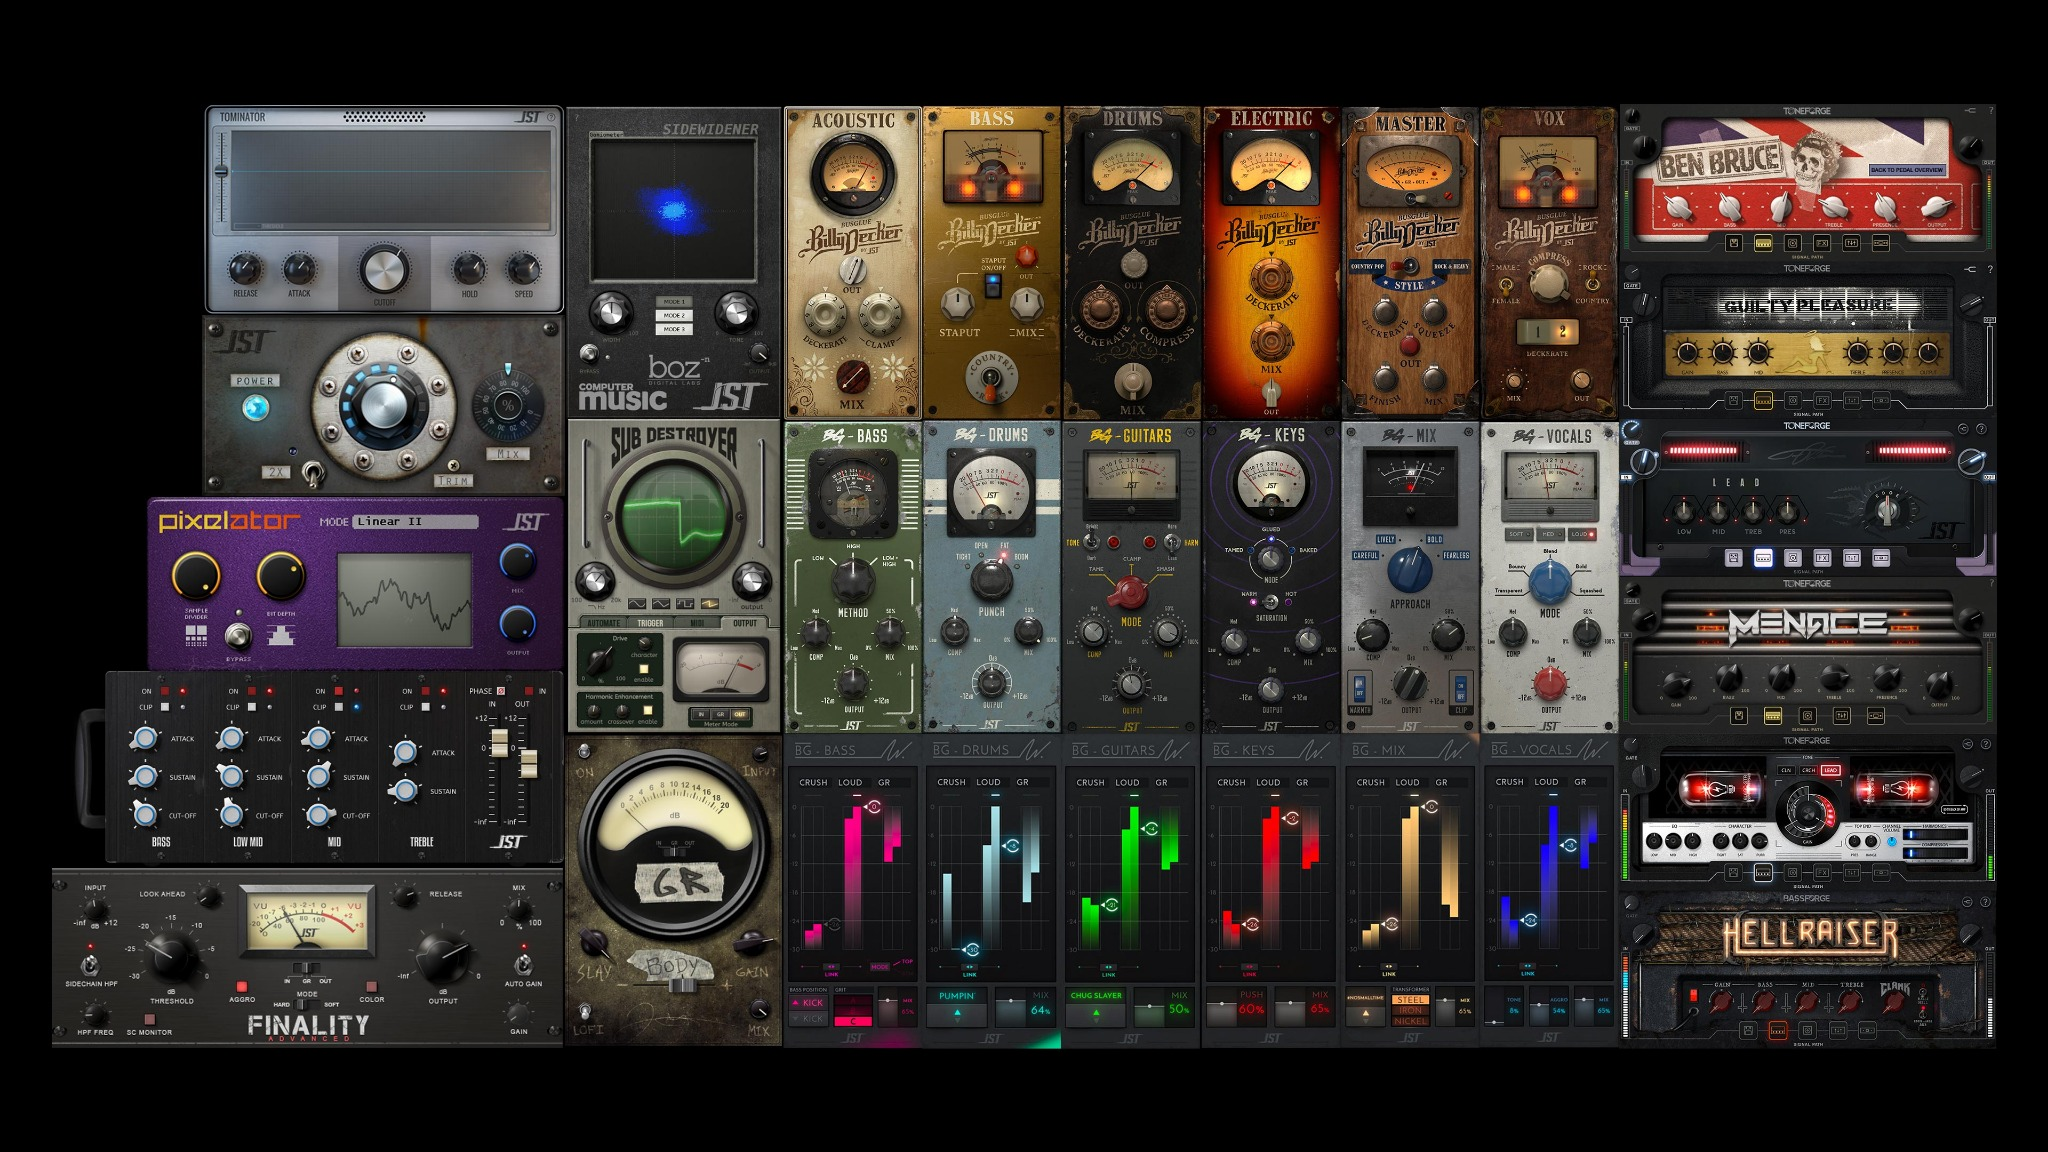This screenshot has height=1152, width=2048.
Task: Open the Automate tab in Sub Destroyer
Action: click(x=603, y=623)
